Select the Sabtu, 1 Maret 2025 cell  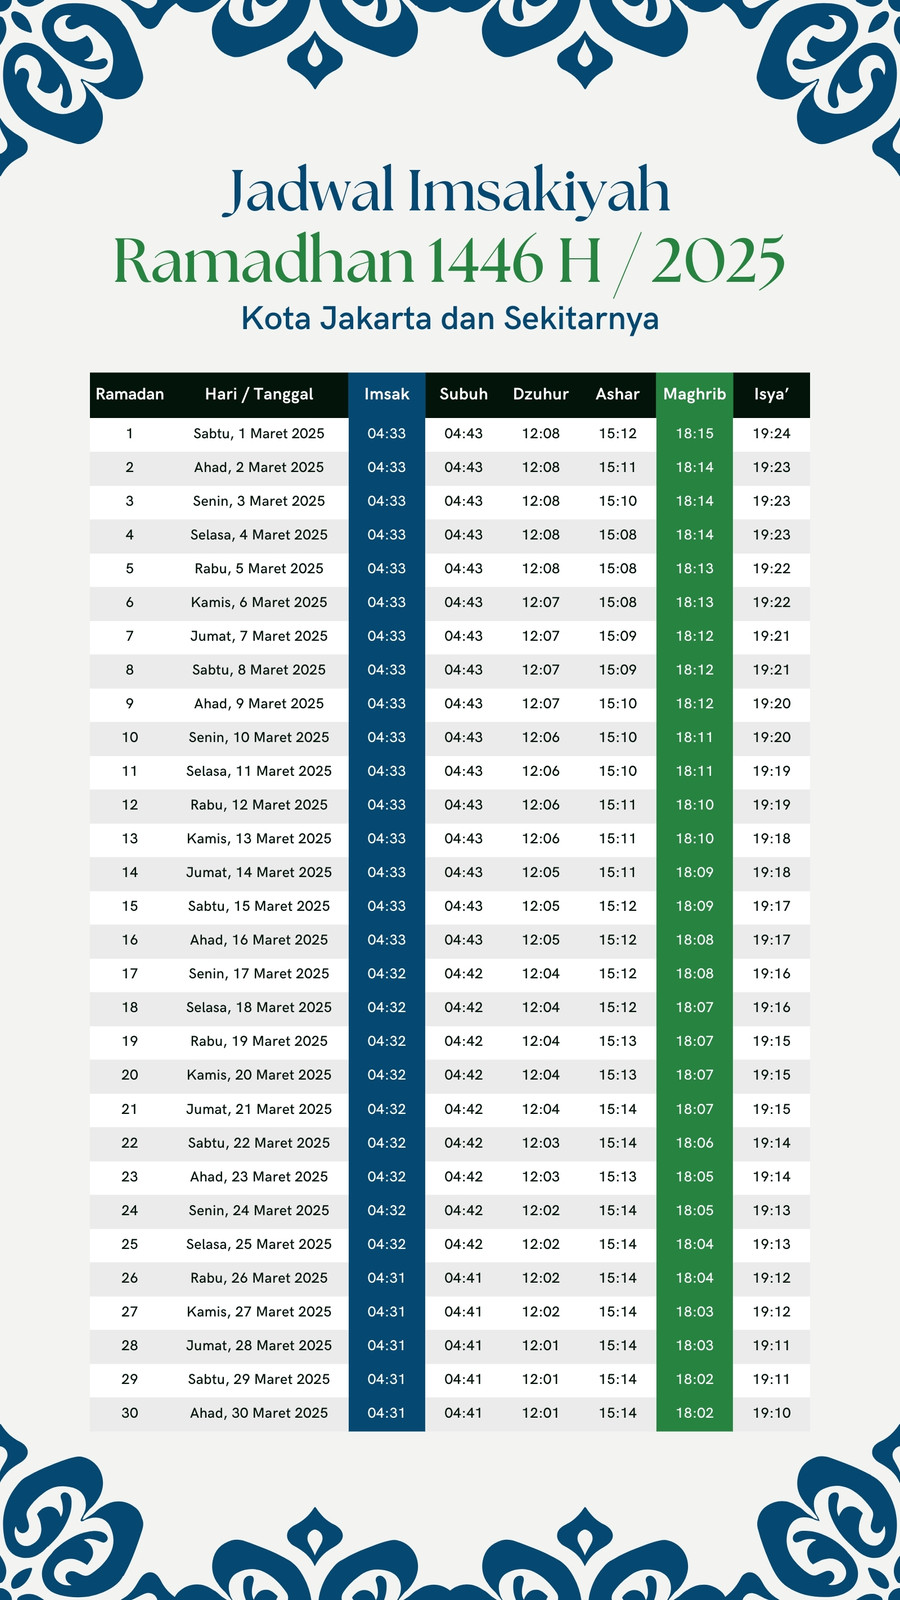click(259, 434)
